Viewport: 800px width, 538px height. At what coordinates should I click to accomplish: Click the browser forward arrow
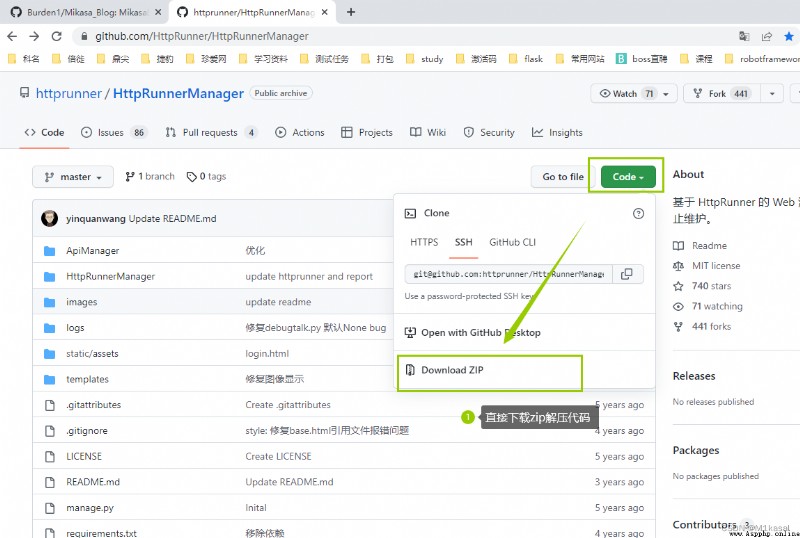[34, 36]
